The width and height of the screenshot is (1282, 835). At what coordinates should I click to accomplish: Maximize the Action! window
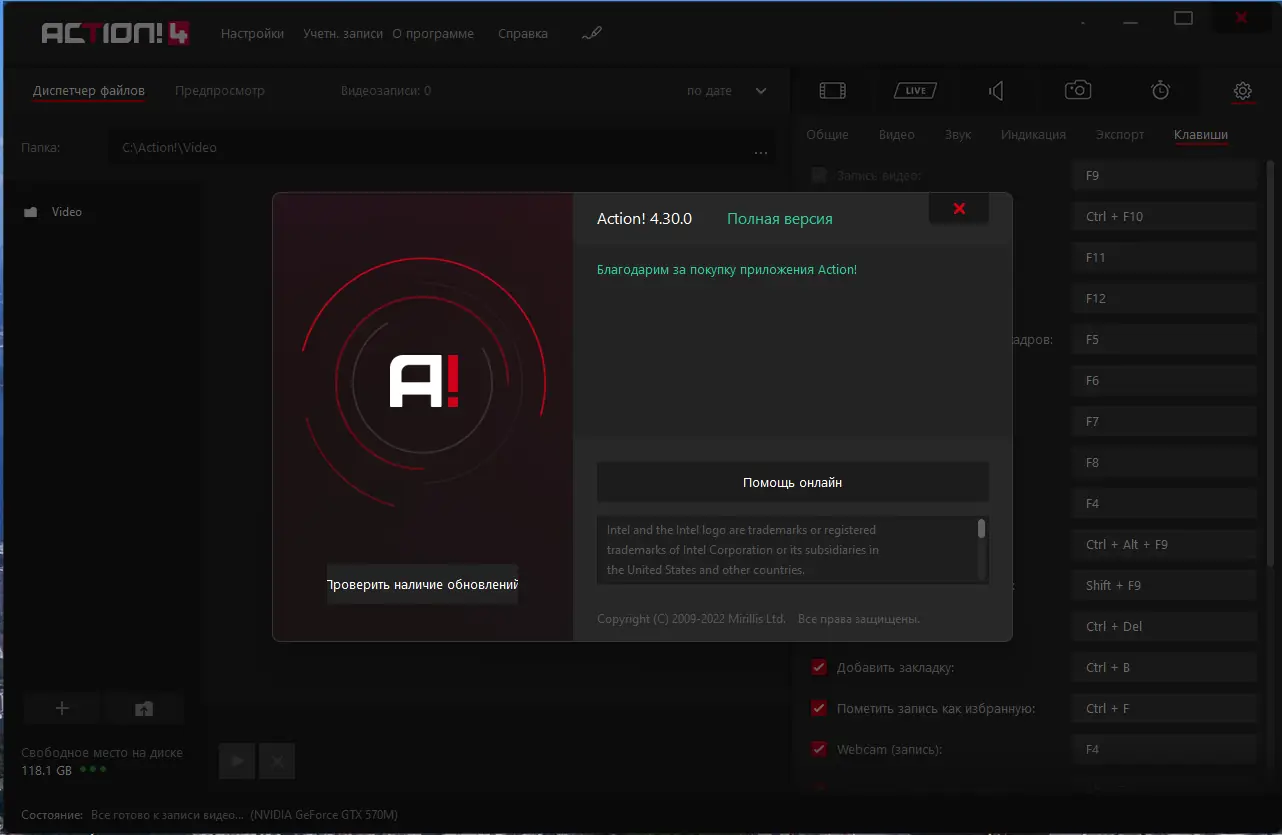point(1183,18)
